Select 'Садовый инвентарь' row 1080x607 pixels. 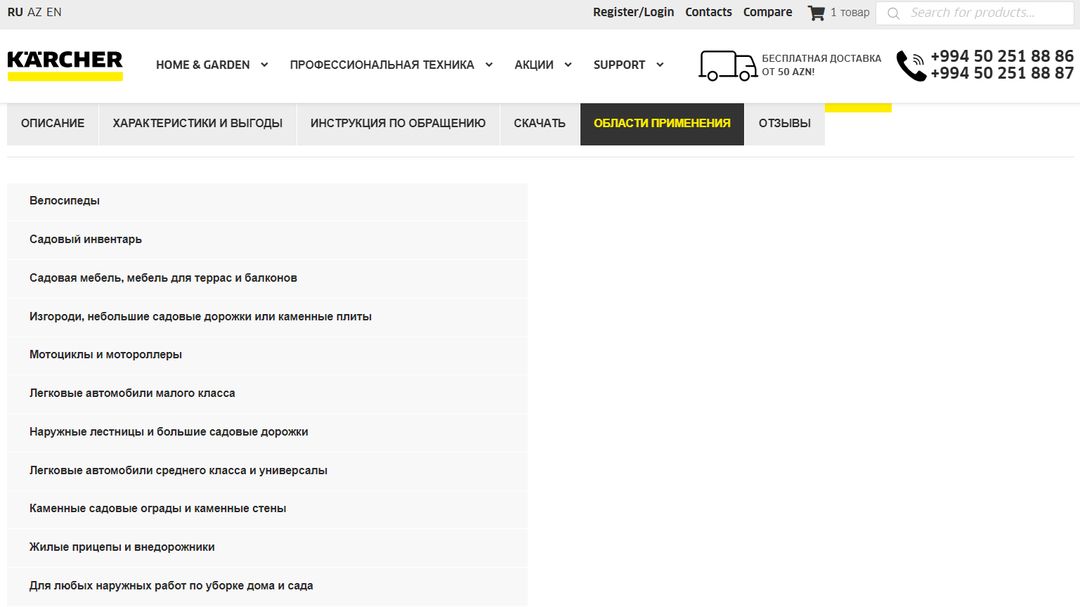pos(267,239)
